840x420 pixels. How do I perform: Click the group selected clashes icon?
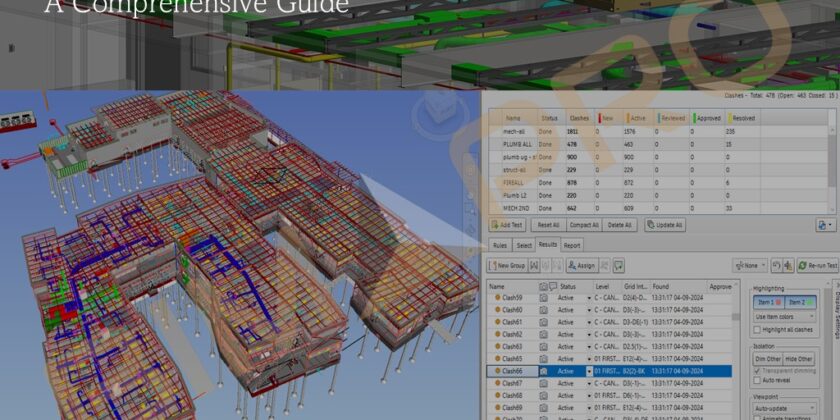click(x=534, y=265)
